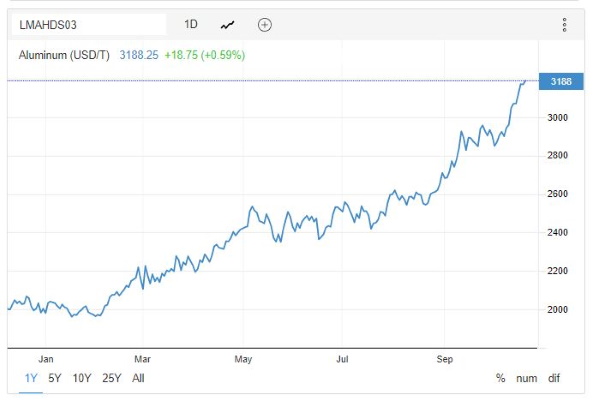Select the 10Y time range
Screen dimensions: 600x402
pos(82,378)
